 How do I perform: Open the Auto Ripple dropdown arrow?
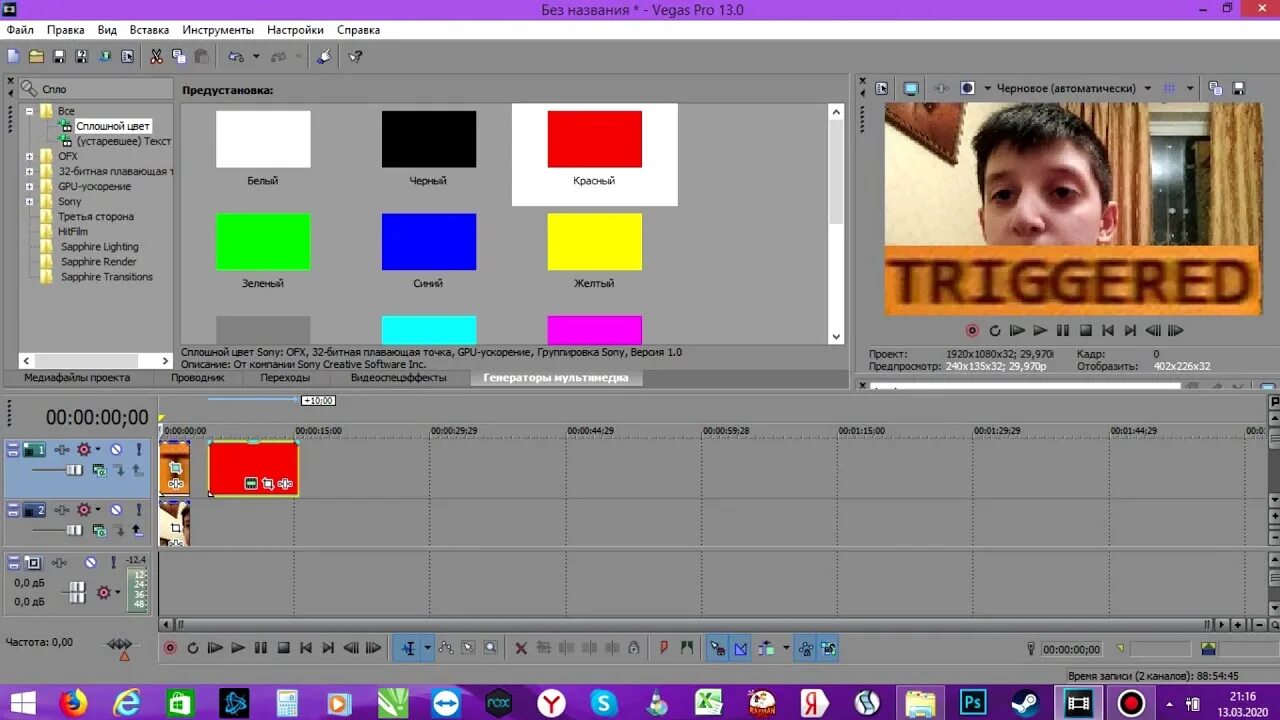(x=785, y=648)
